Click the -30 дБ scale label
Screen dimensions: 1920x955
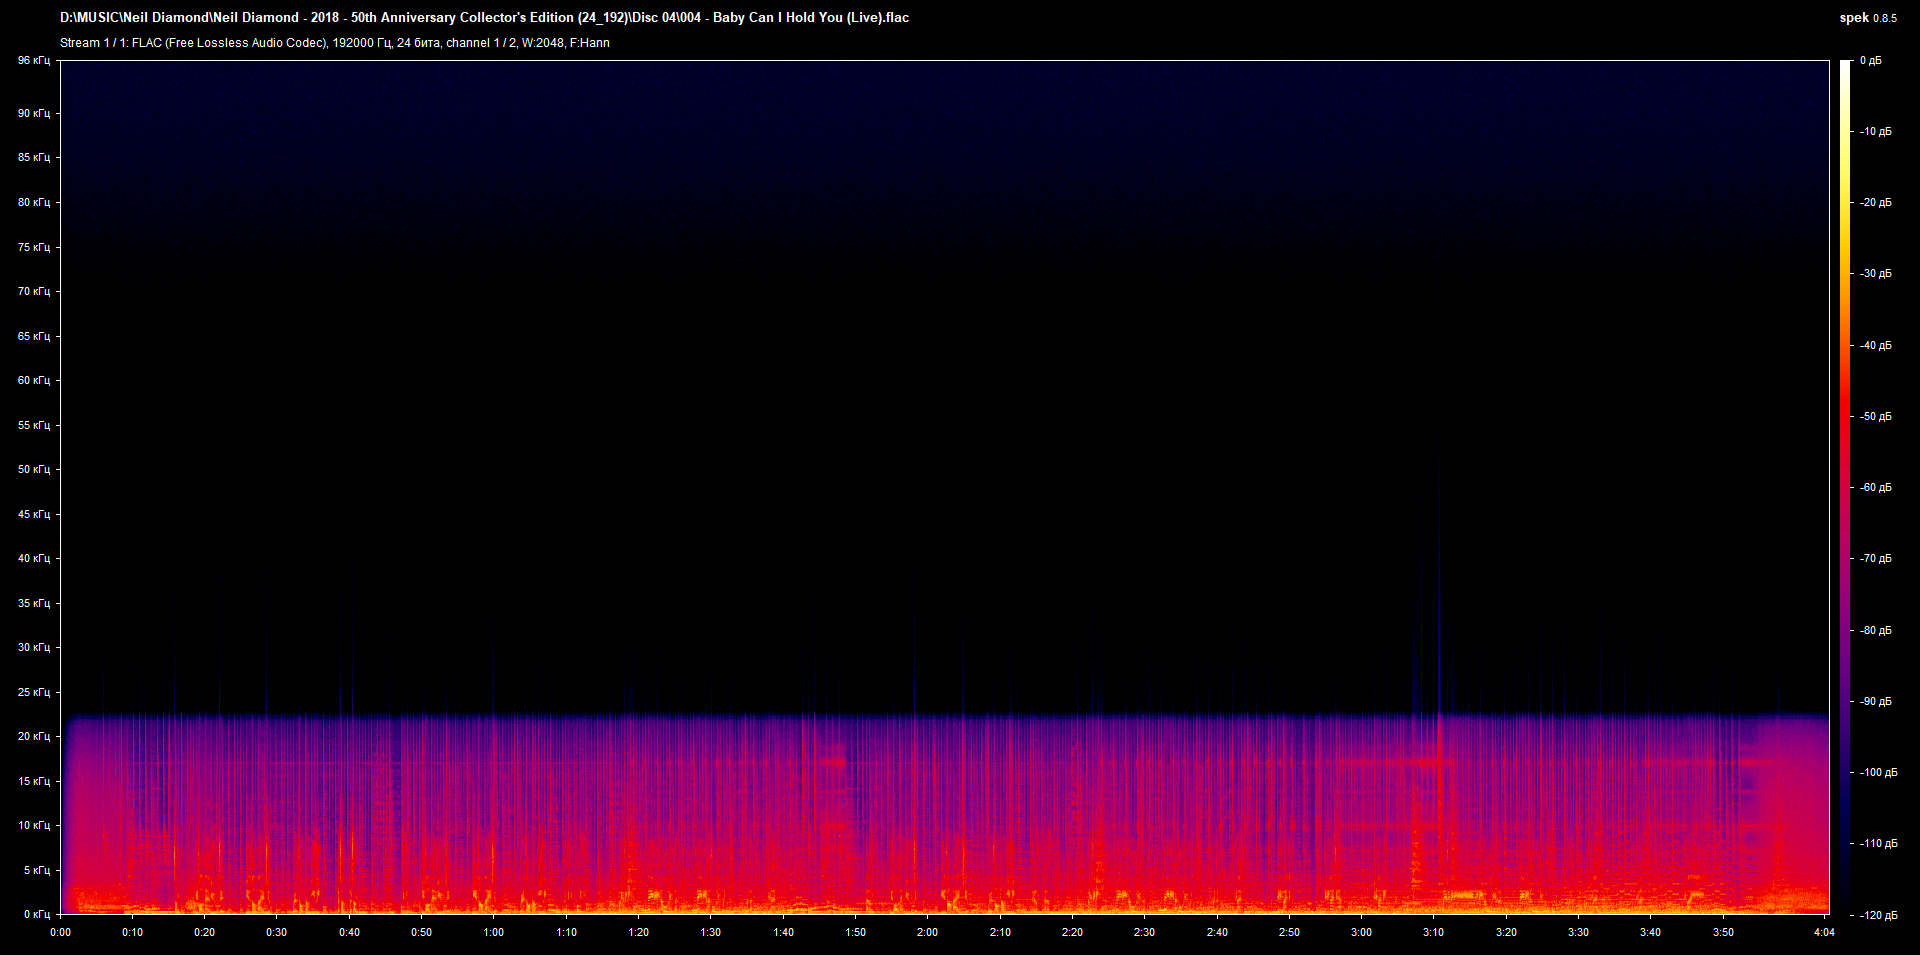tap(1876, 274)
